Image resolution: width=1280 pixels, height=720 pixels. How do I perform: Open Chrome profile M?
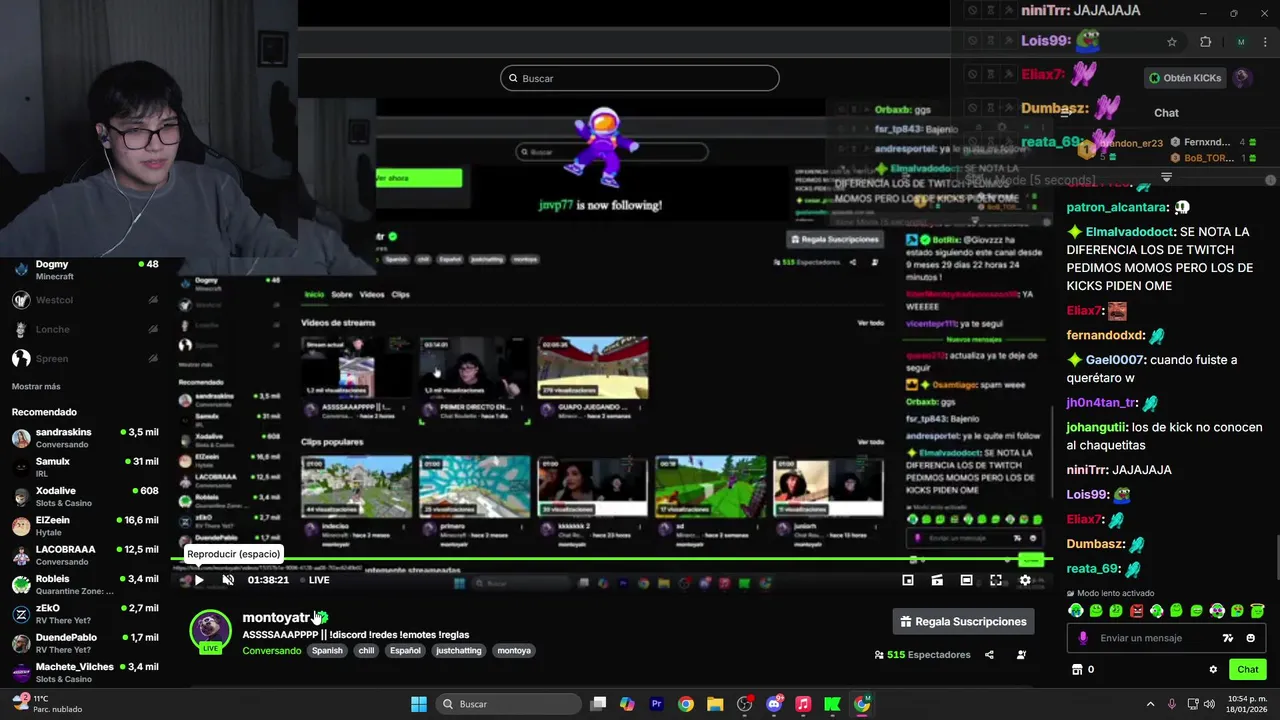(1241, 42)
